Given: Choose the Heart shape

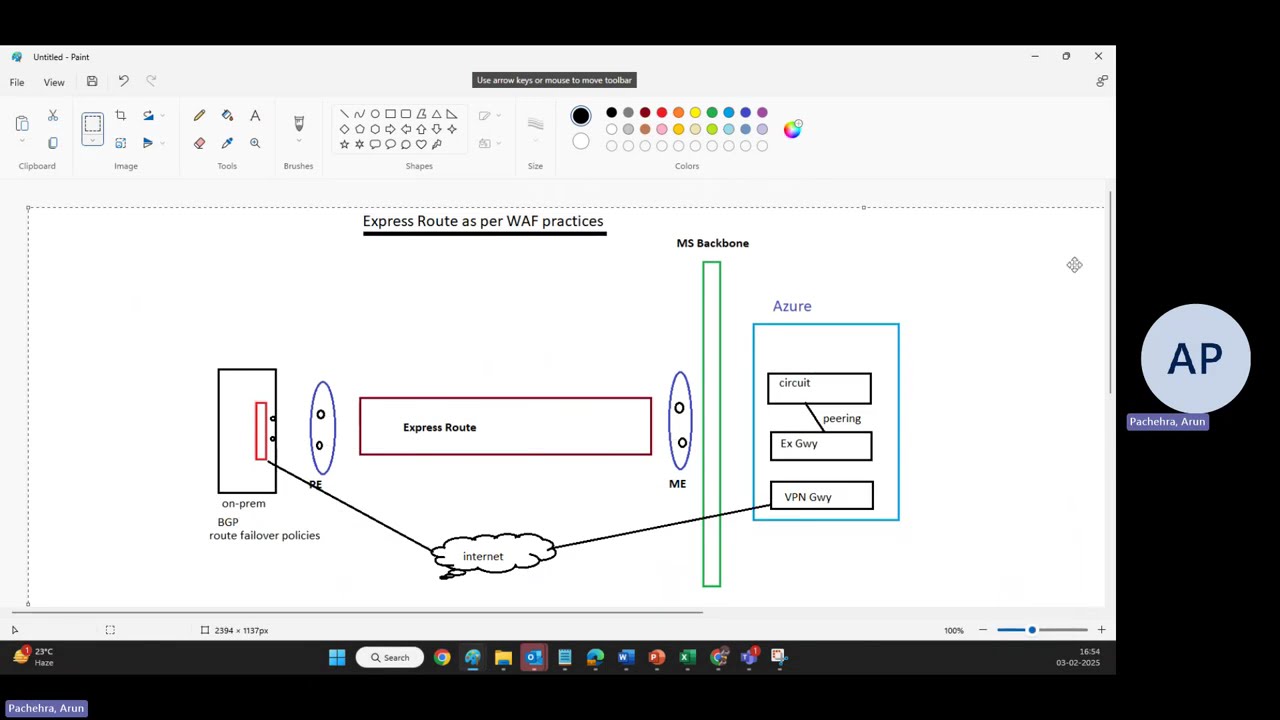Looking at the screenshot, I should pyautogui.click(x=421, y=144).
